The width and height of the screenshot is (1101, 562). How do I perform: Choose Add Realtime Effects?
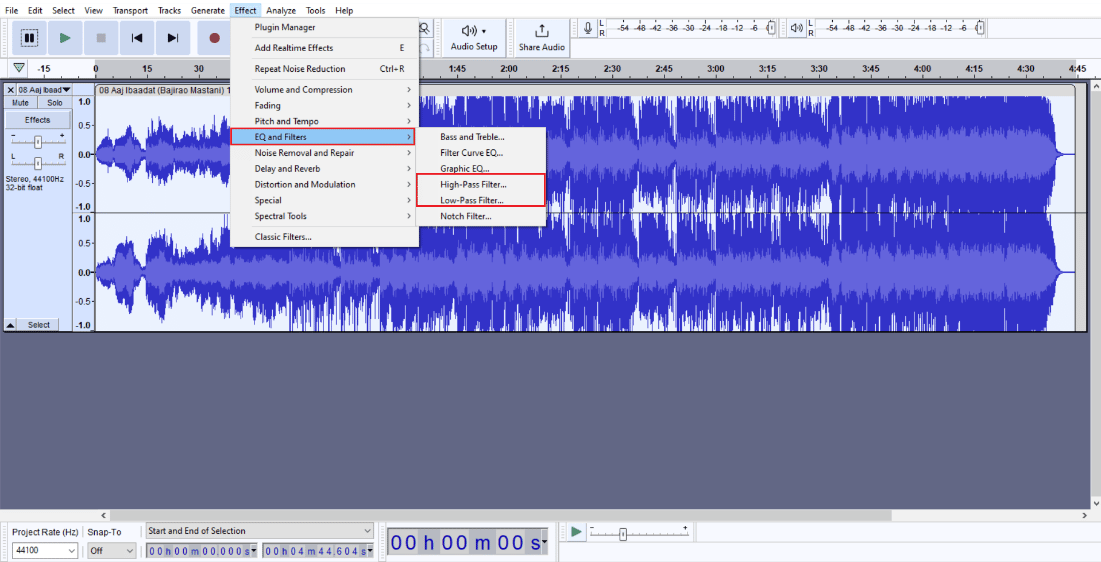(x=324, y=48)
